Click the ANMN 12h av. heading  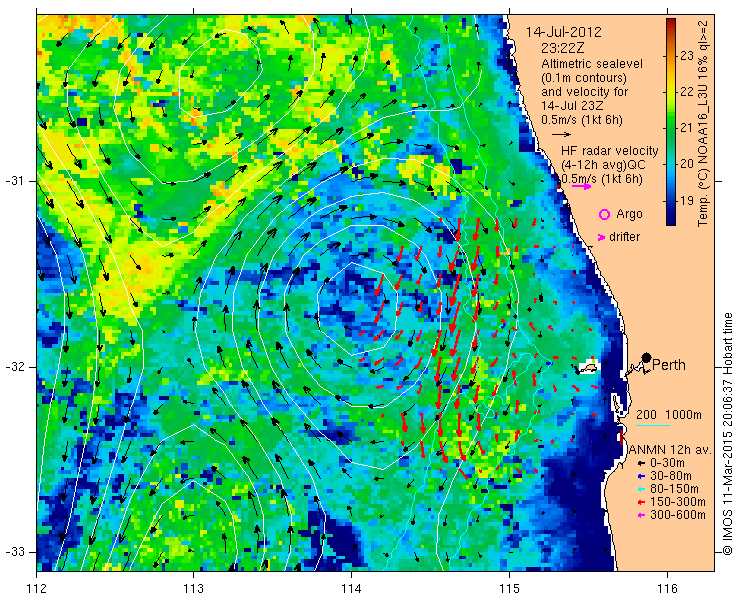pyautogui.click(x=670, y=449)
